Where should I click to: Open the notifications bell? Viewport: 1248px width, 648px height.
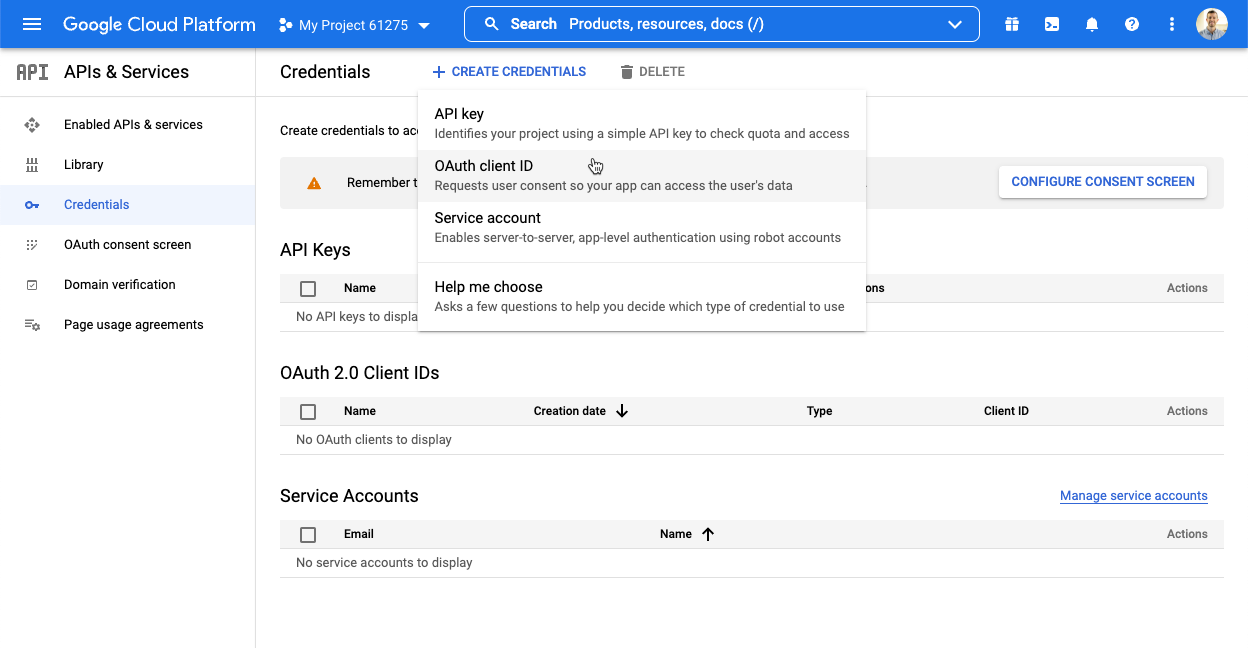click(x=1092, y=24)
